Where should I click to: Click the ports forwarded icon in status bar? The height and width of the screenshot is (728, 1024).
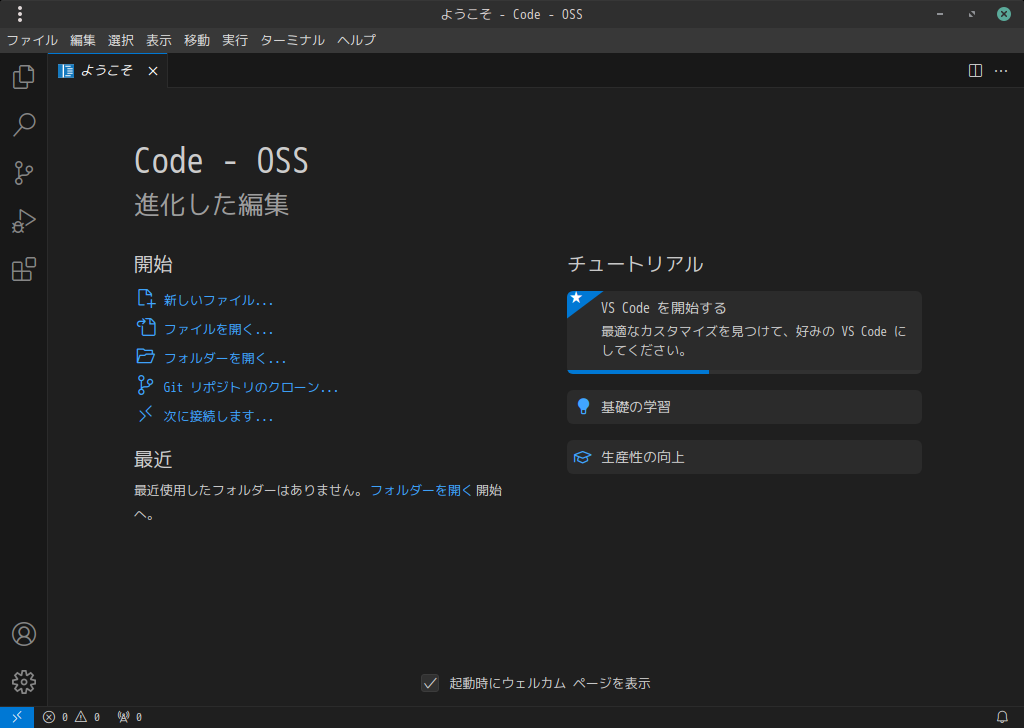coord(123,717)
